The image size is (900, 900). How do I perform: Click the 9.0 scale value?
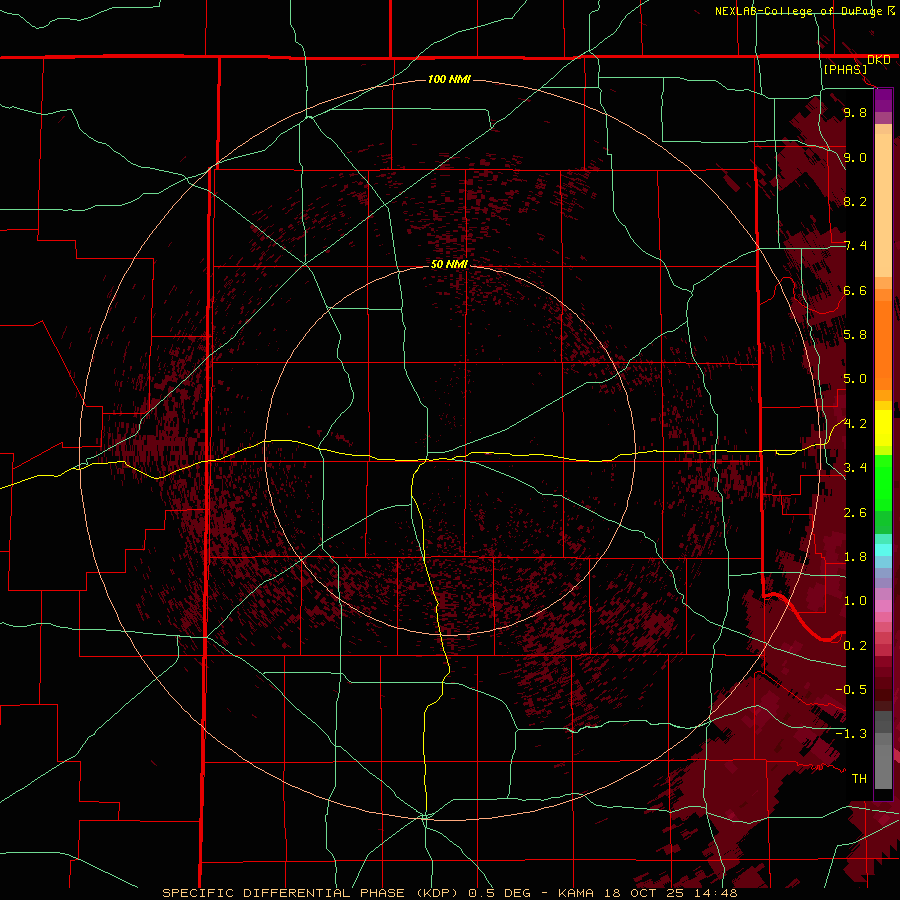[855, 158]
